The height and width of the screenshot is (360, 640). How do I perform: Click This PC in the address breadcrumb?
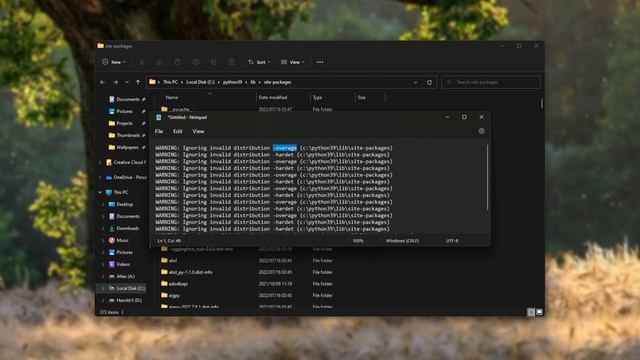pos(170,82)
